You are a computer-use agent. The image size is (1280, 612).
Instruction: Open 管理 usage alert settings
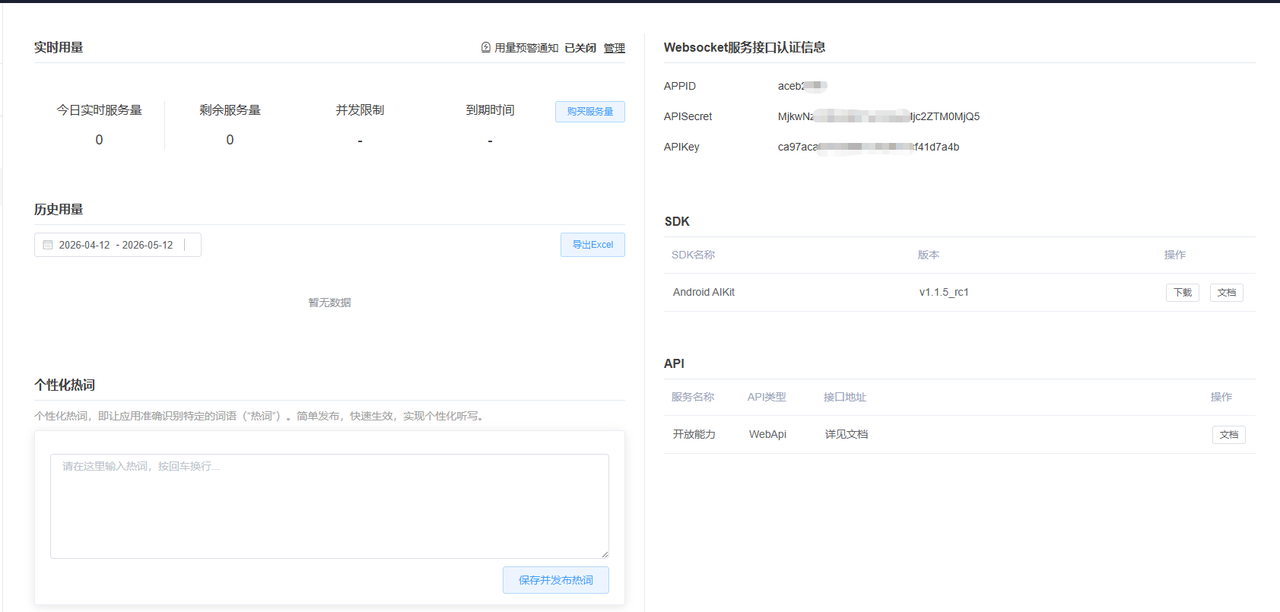tap(614, 48)
